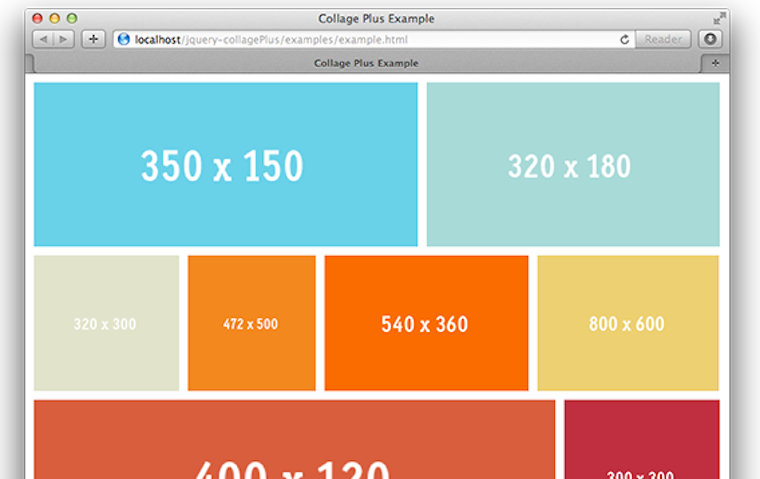
Task: Go forward with the Safari forward arrow
Action: click(63, 39)
